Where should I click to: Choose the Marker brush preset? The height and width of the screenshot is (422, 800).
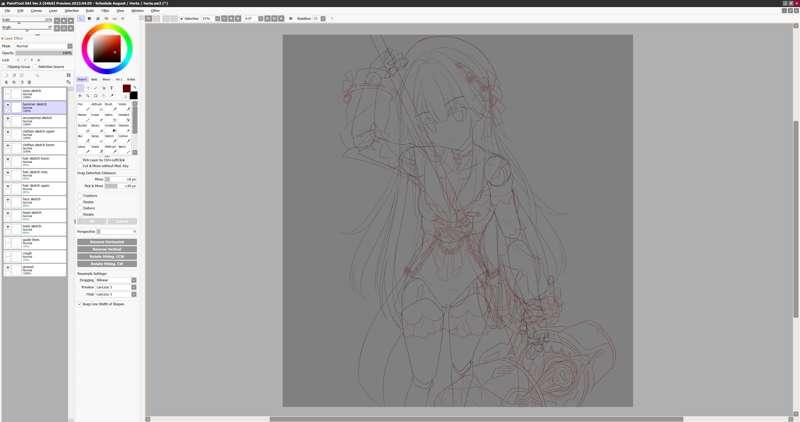(x=85, y=117)
